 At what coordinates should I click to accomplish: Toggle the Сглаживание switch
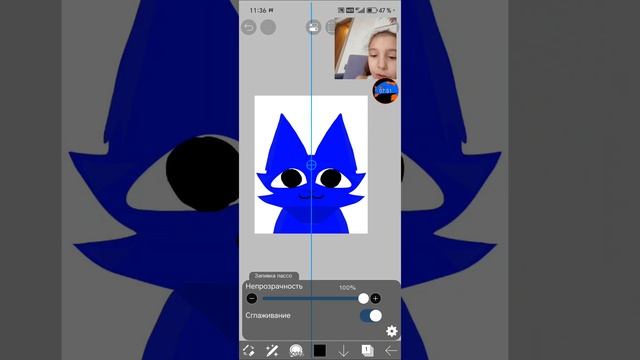[371, 316]
